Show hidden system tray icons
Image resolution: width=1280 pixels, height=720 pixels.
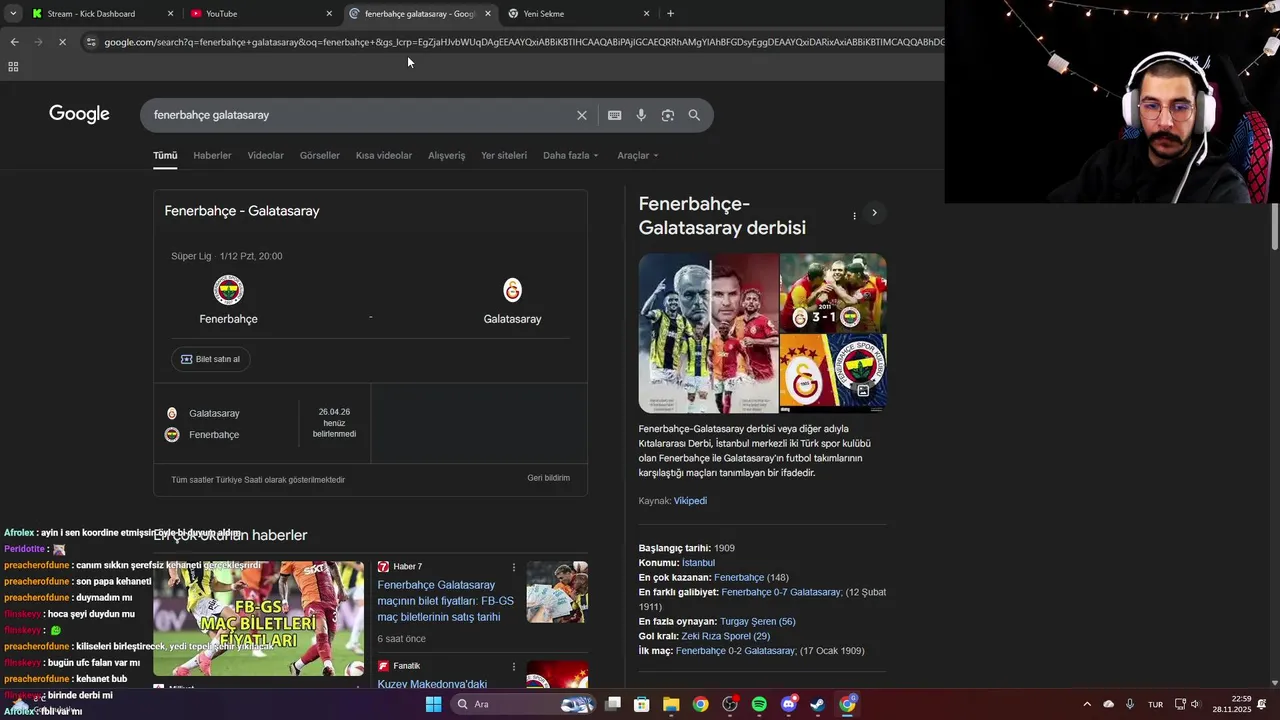[x=1087, y=704]
